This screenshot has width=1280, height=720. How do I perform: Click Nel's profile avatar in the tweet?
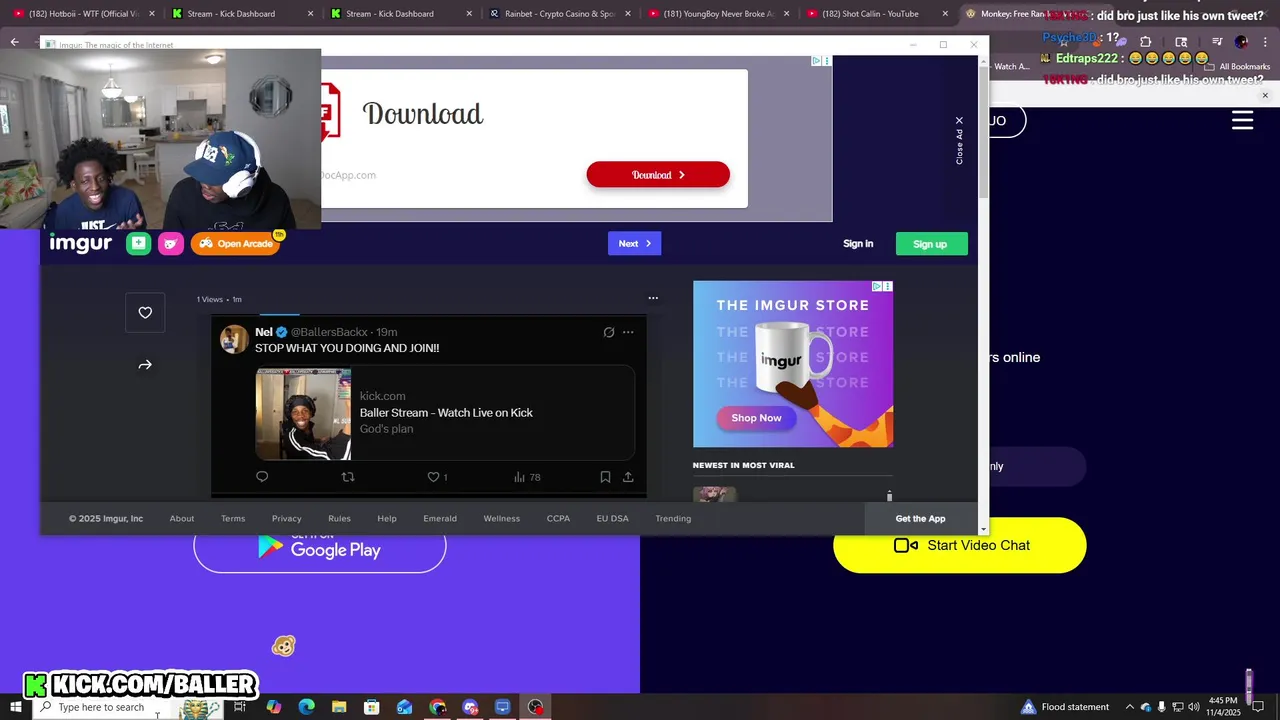click(234, 339)
